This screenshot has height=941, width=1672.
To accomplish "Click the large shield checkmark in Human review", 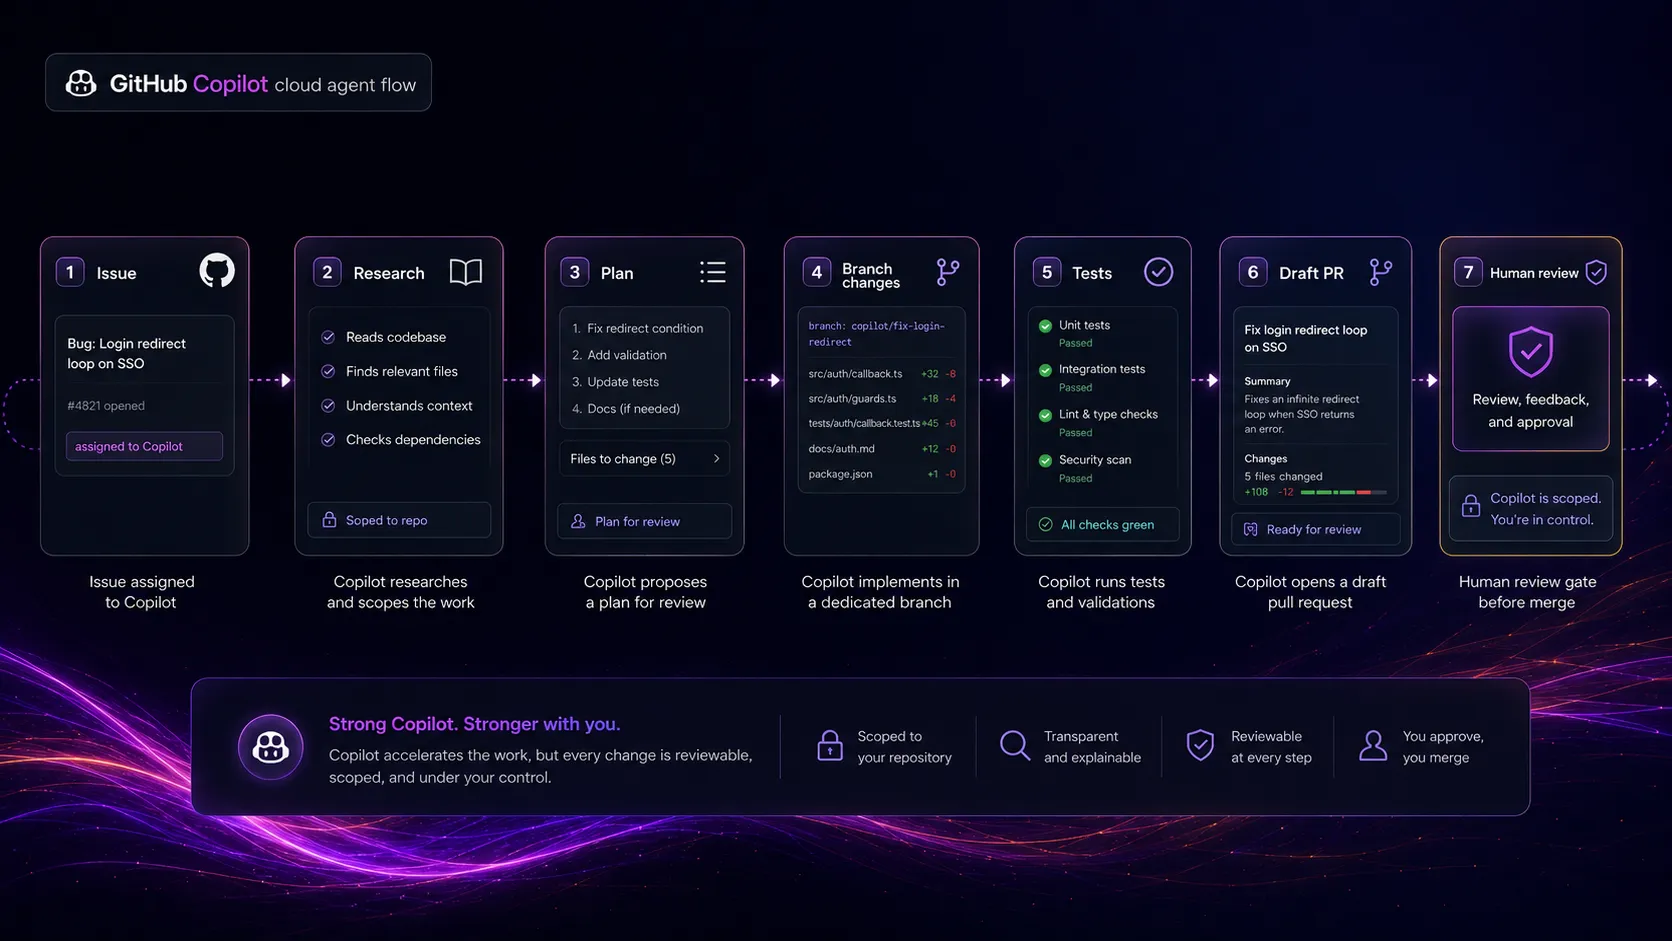I will tap(1531, 351).
